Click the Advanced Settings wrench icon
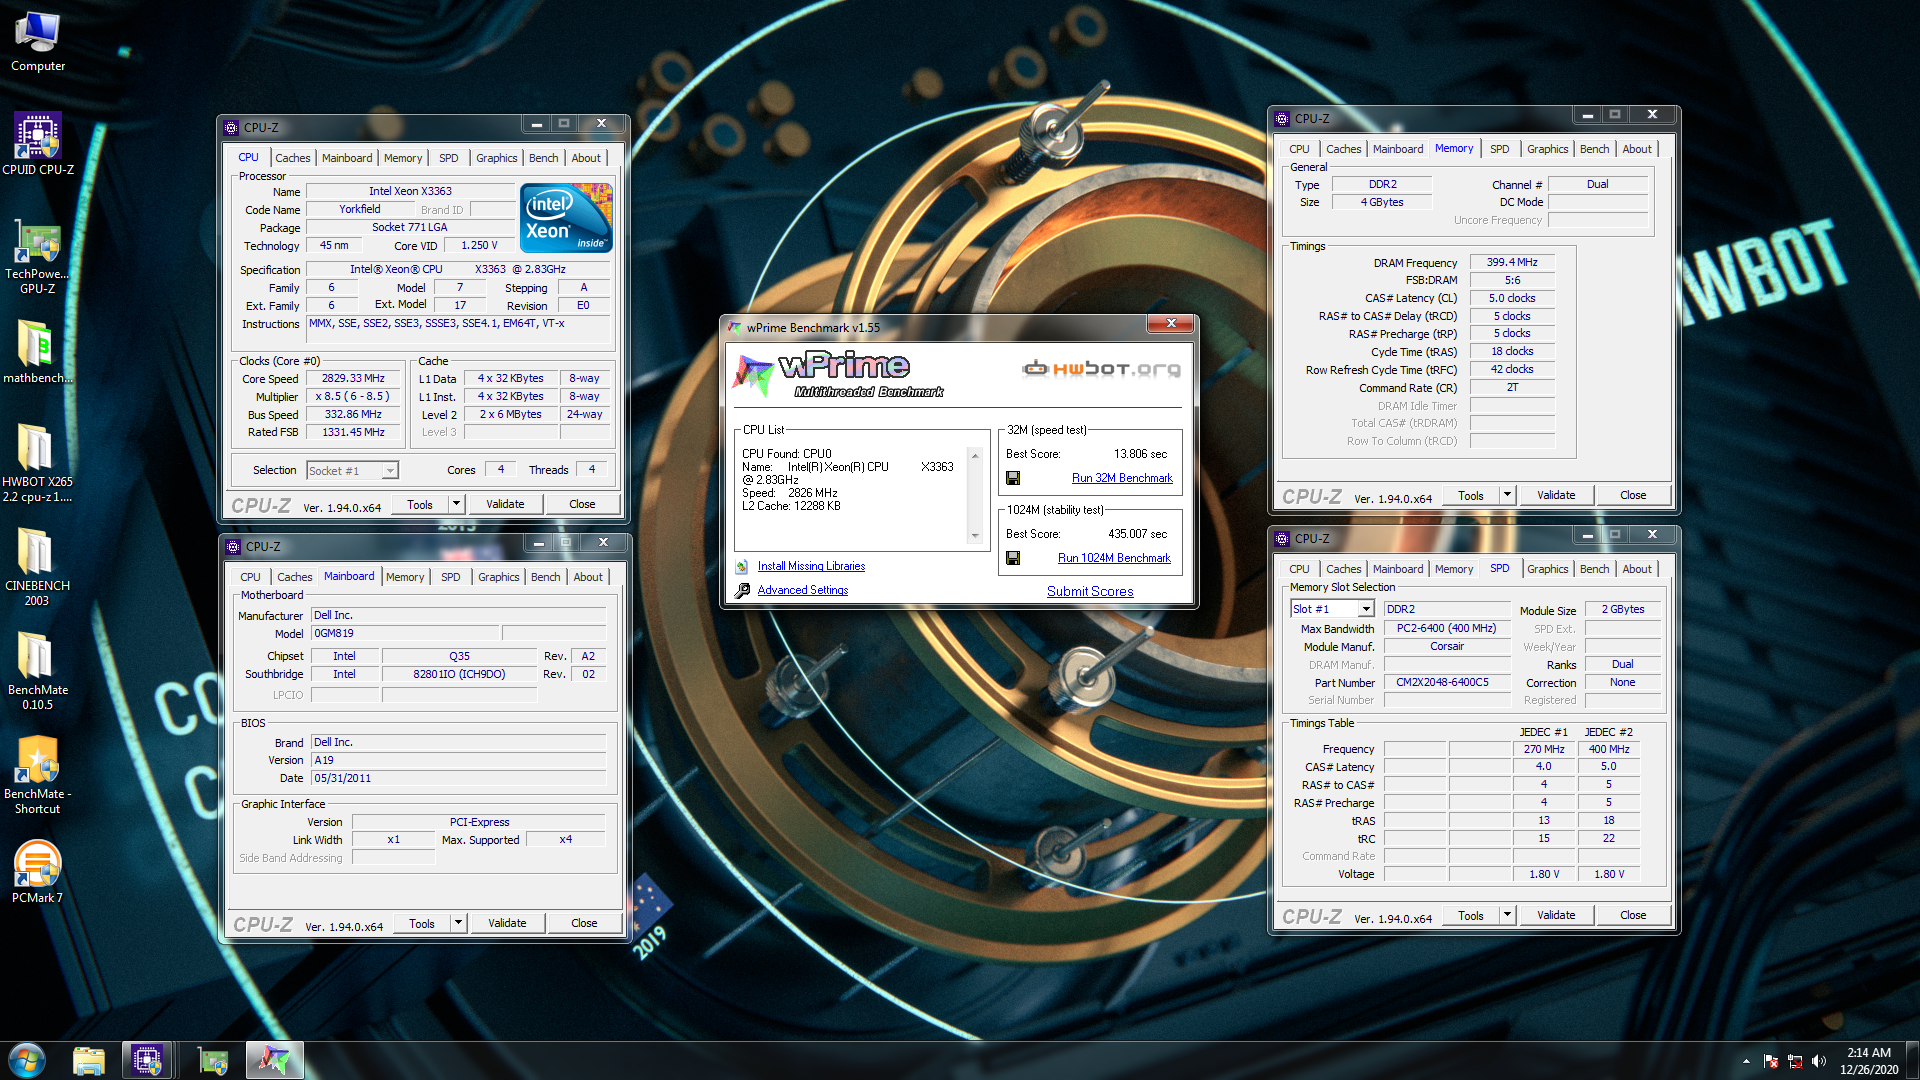This screenshot has width=1920, height=1080. (x=742, y=590)
